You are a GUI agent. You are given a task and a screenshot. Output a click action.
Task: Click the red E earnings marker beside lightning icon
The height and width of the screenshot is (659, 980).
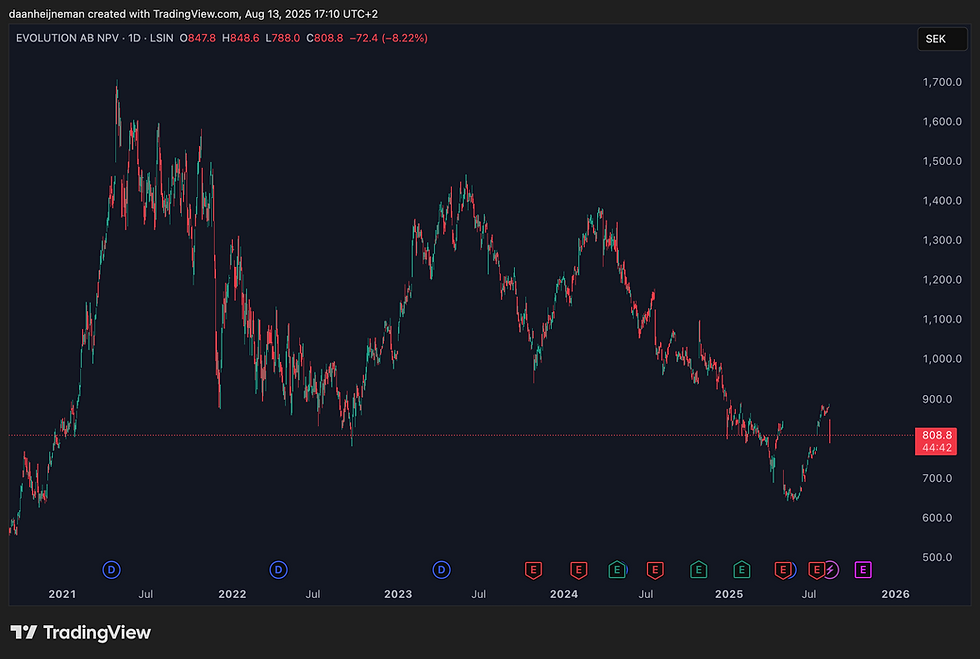point(816,570)
